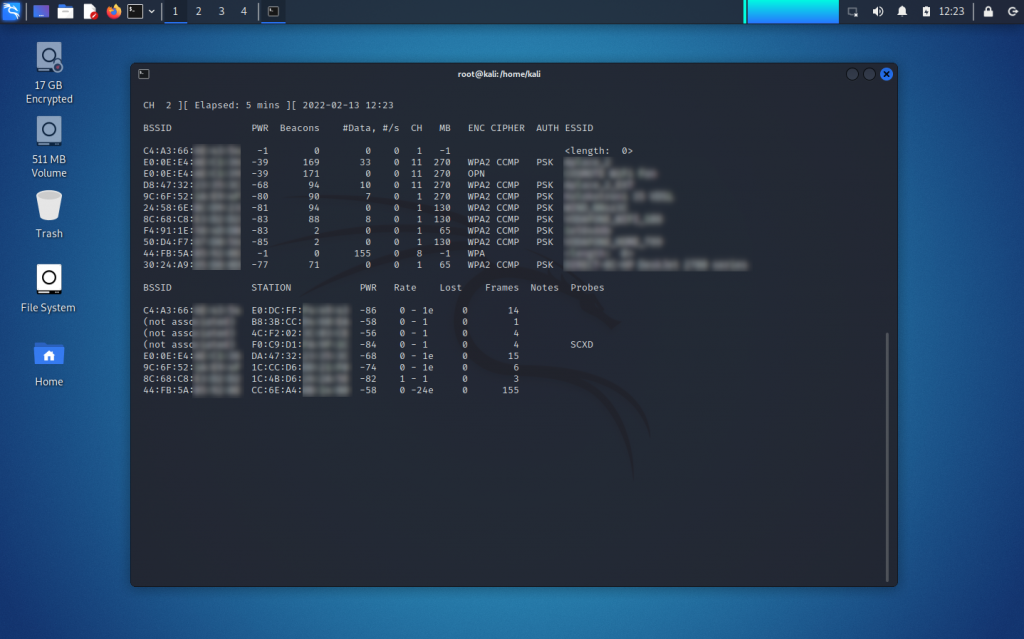Open the logout session icon
The image size is (1024, 639).
[x=1012, y=12]
